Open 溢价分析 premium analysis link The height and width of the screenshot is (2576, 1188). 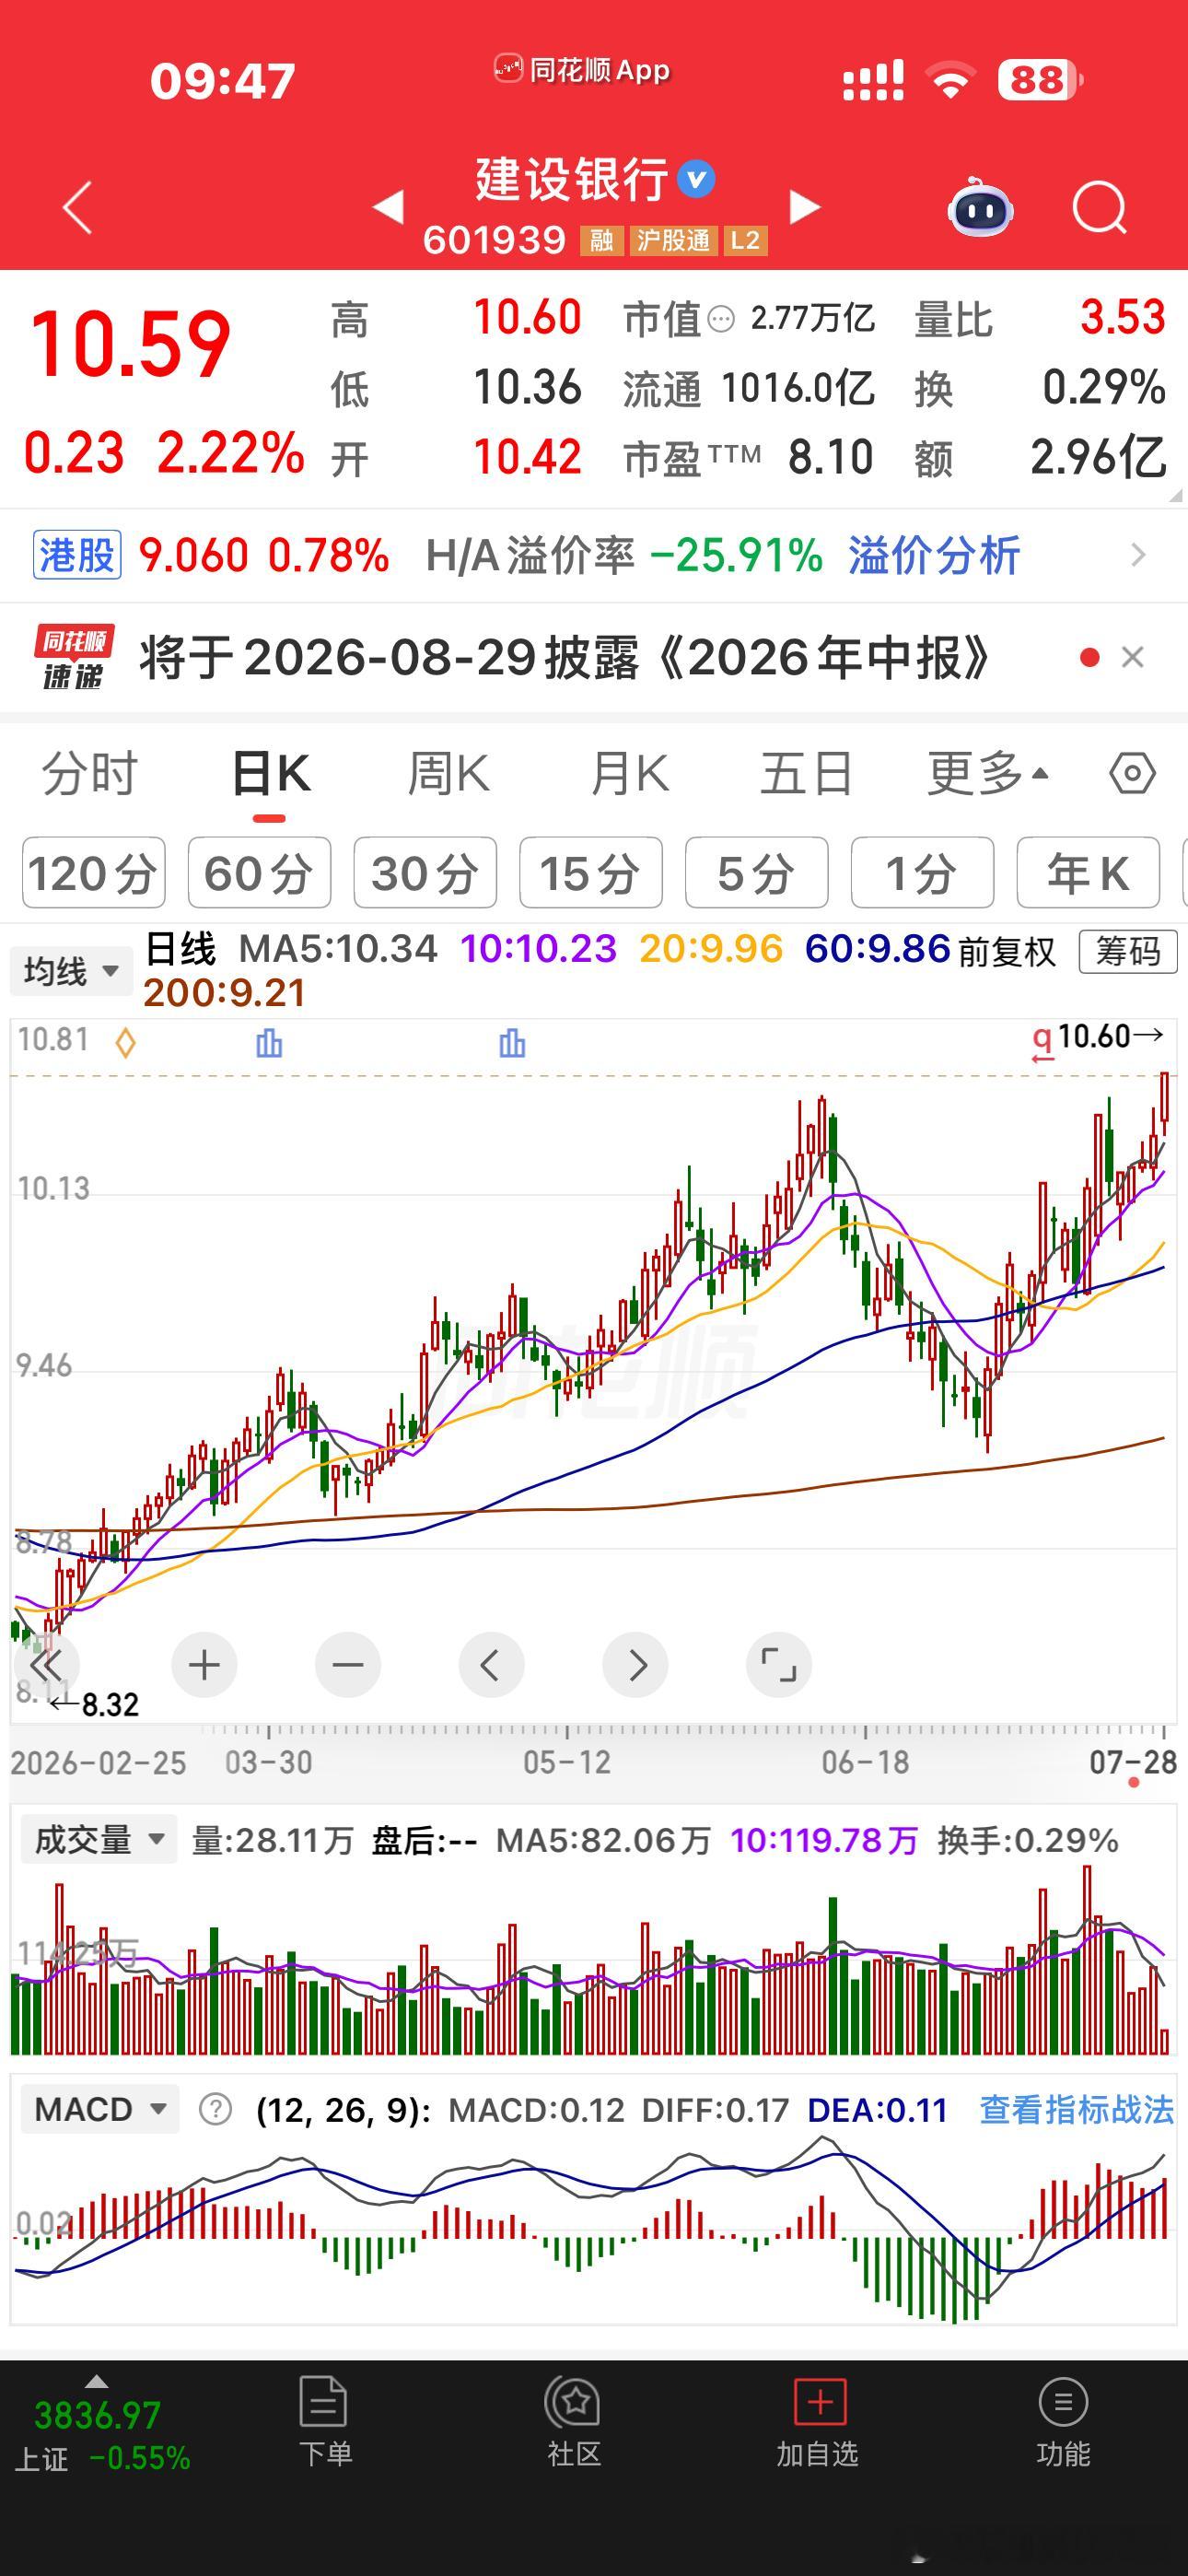934,555
